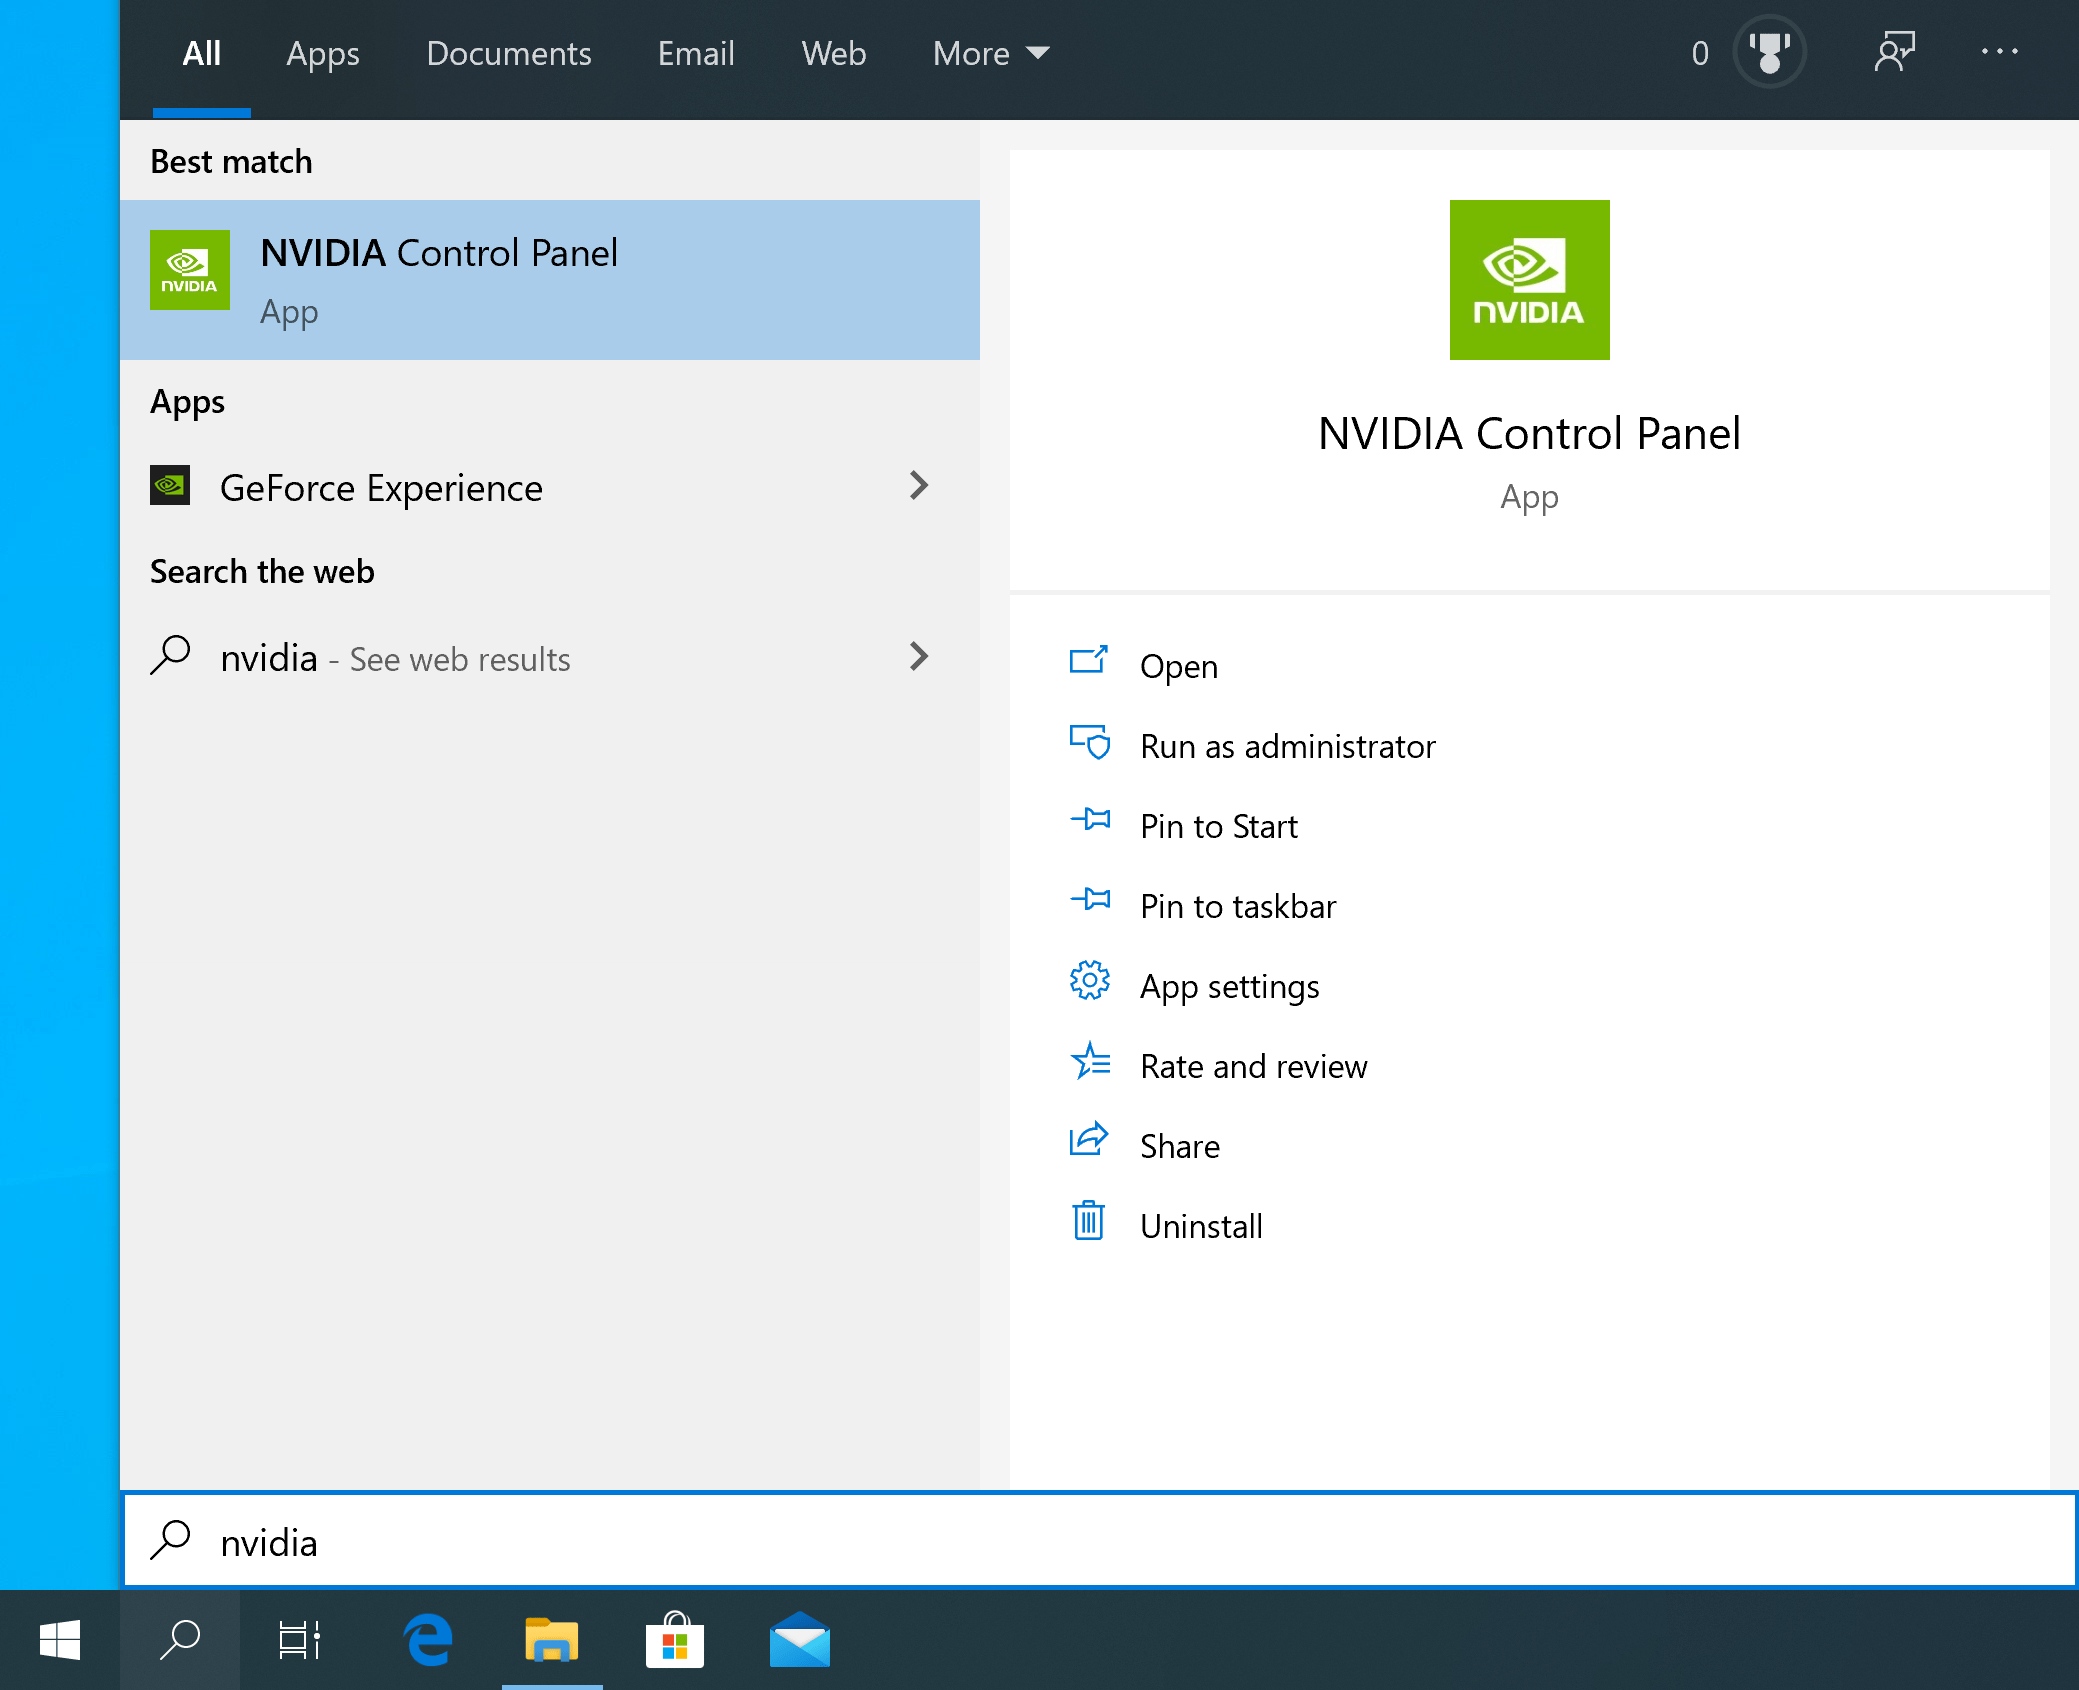Click the NVIDIA logo in the preview pane

click(1529, 280)
